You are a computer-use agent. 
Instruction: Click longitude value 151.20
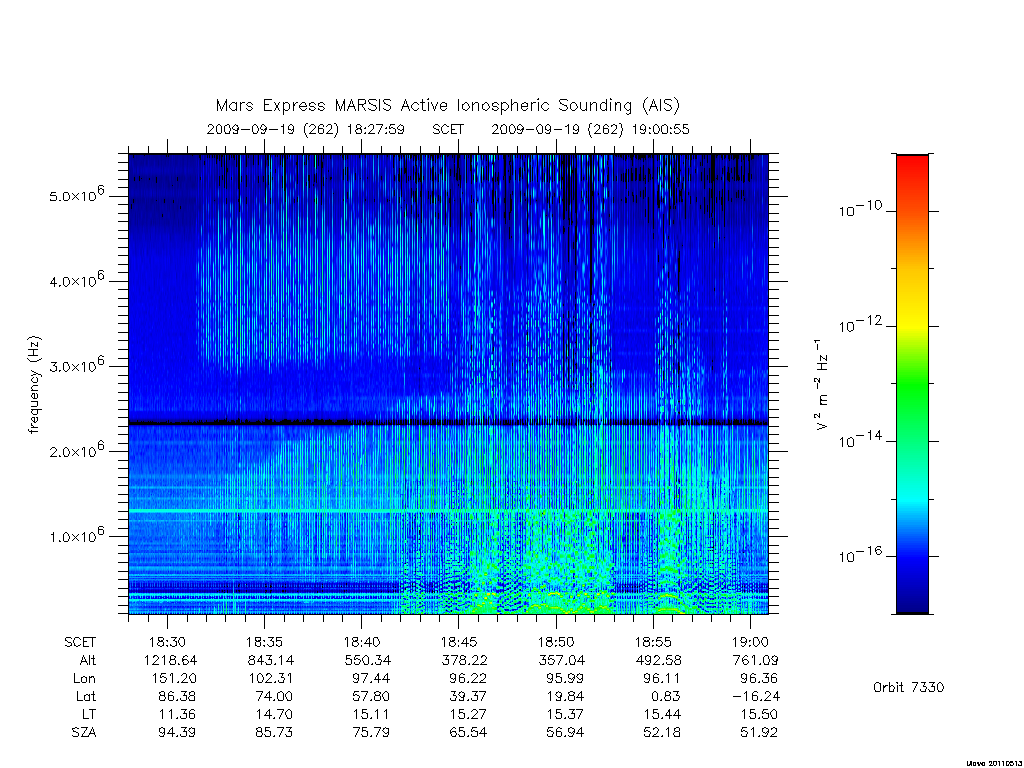tap(174, 679)
